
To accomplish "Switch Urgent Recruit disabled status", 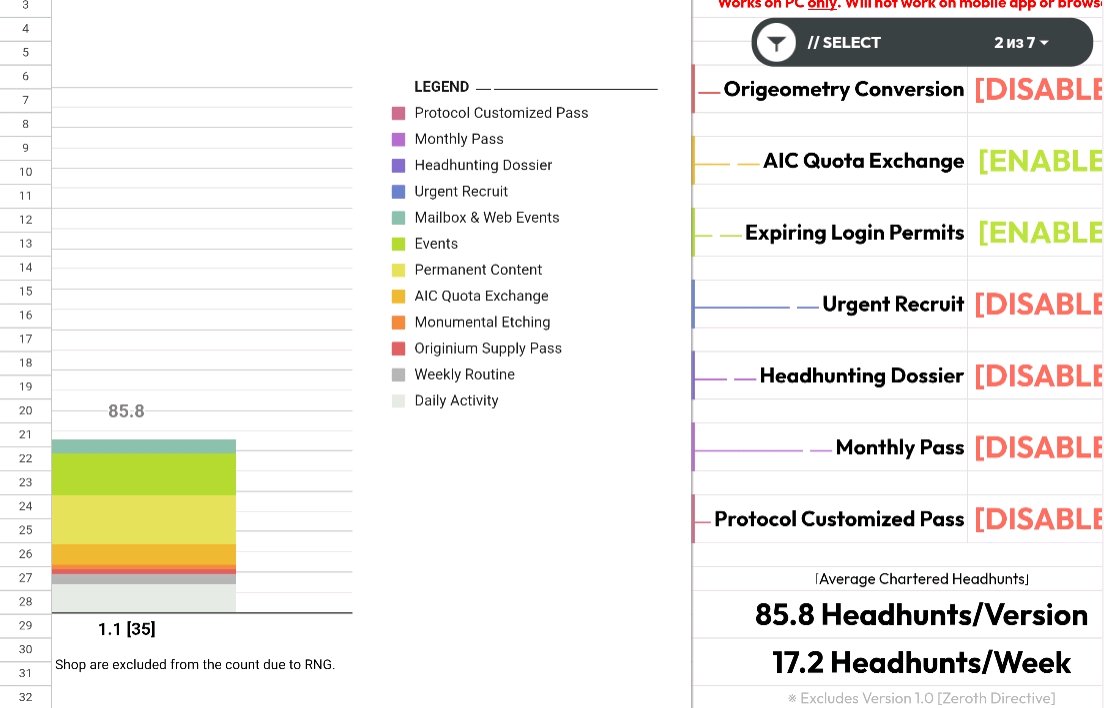I will [x=1038, y=305].
